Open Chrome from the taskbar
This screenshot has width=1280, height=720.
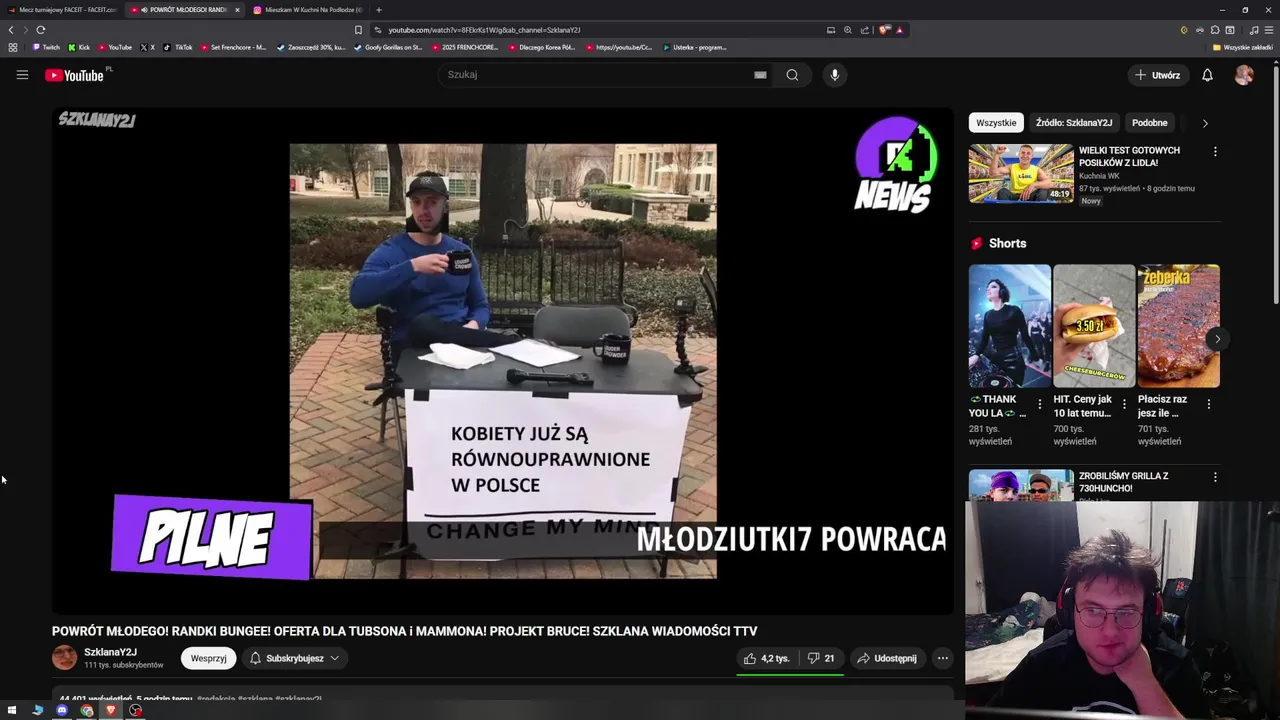pos(87,710)
